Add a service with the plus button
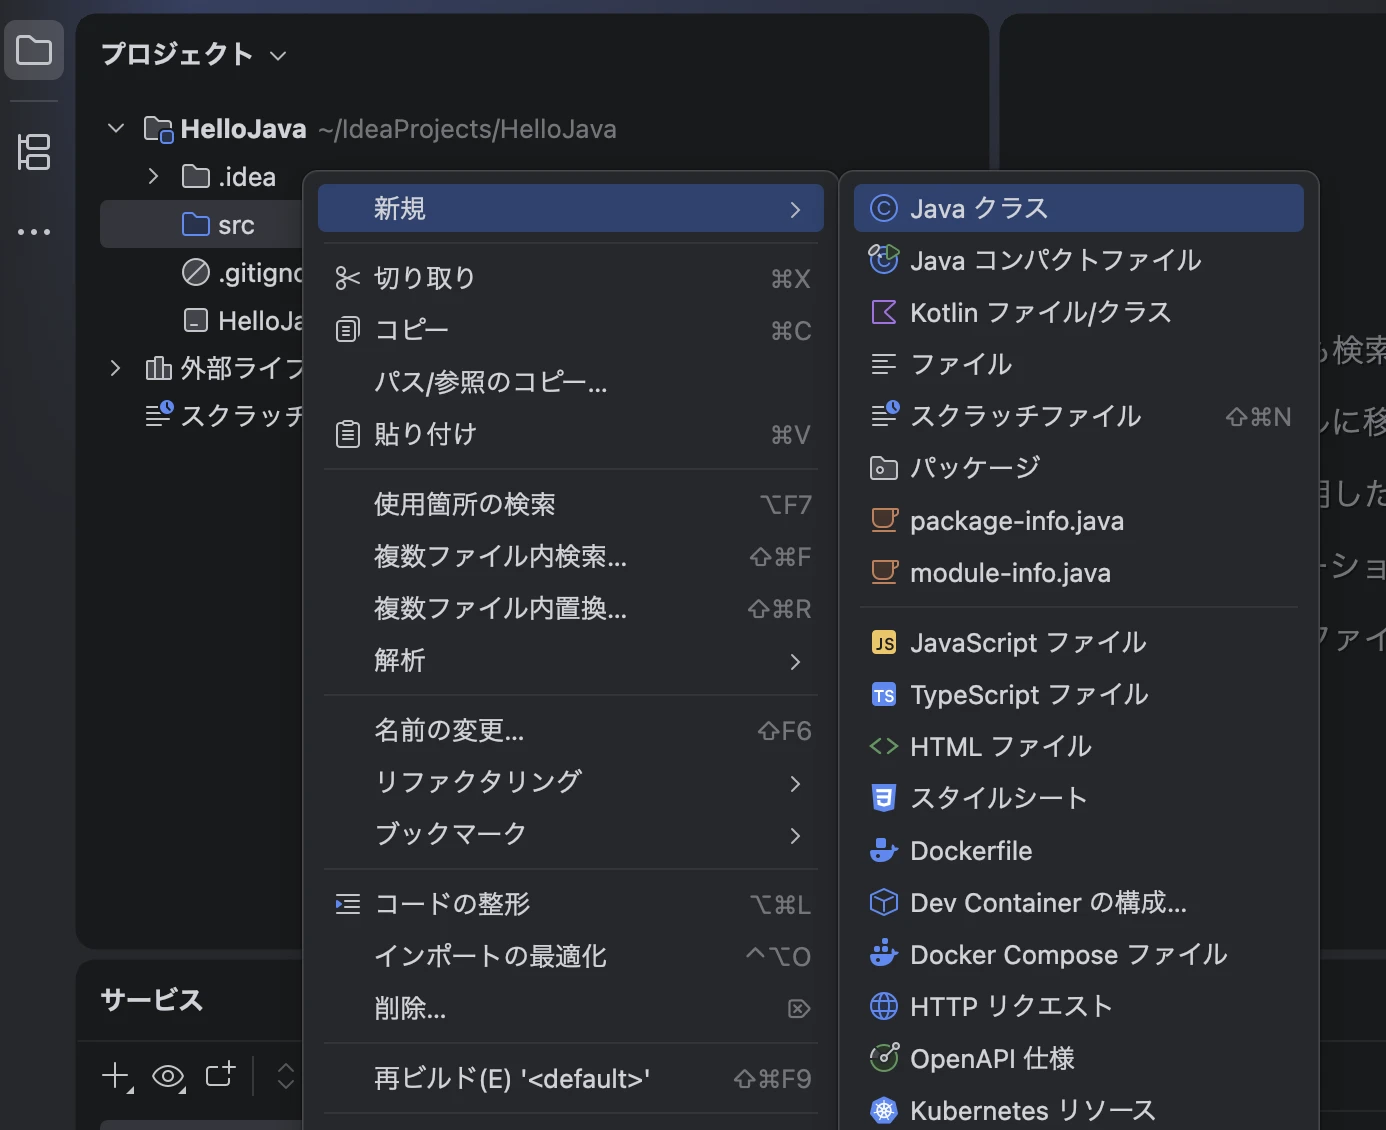1386x1130 pixels. point(117,1077)
